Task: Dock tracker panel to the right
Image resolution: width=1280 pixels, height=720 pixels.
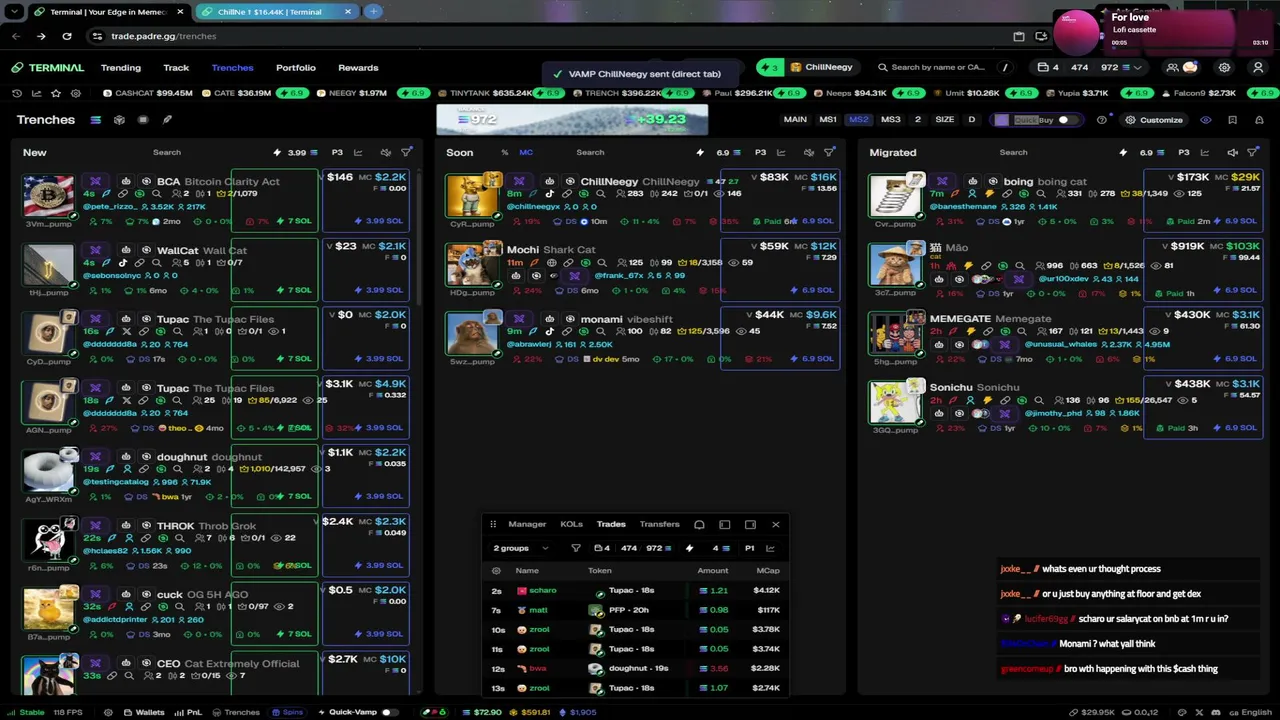Action: [x=750, y=524]
